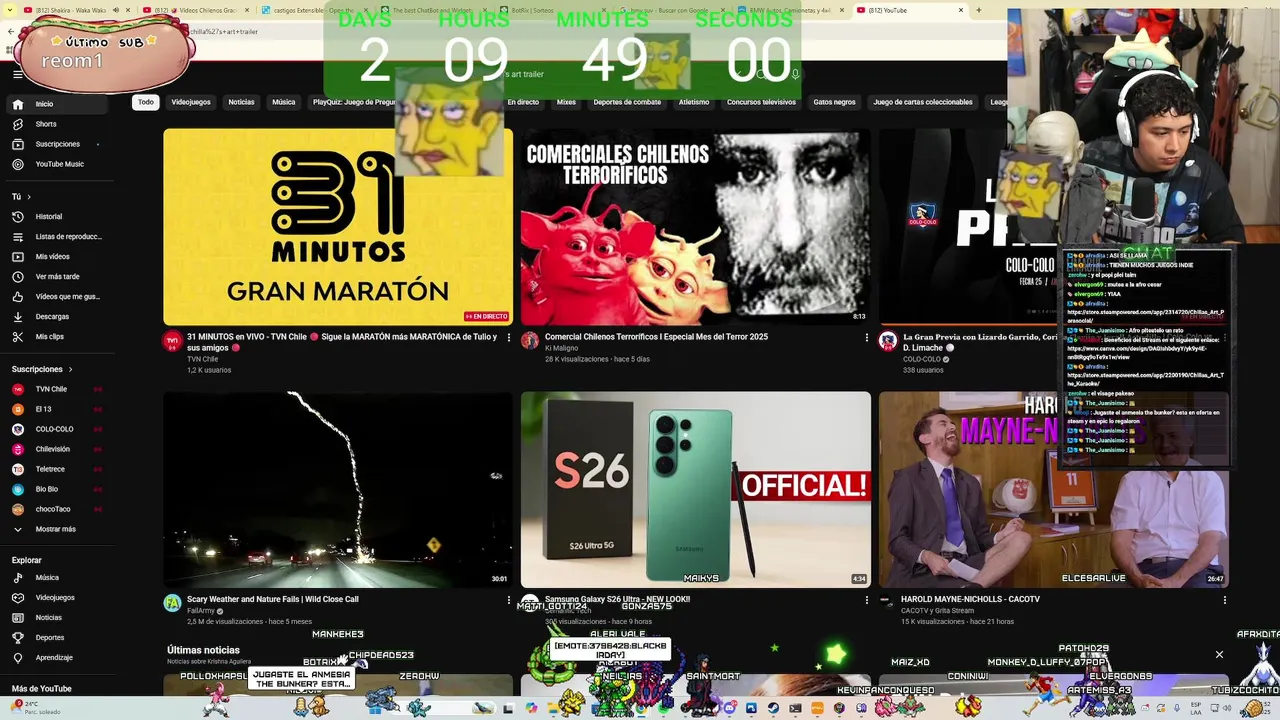Click FailArmy avatar under Scary Weather video
This screenshot has height=720, width=1280.
172,603
